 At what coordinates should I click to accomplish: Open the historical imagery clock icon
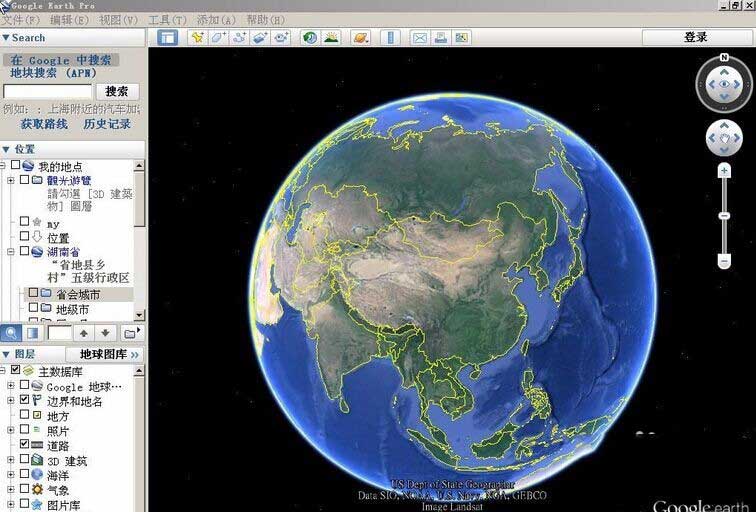point(310,38)
